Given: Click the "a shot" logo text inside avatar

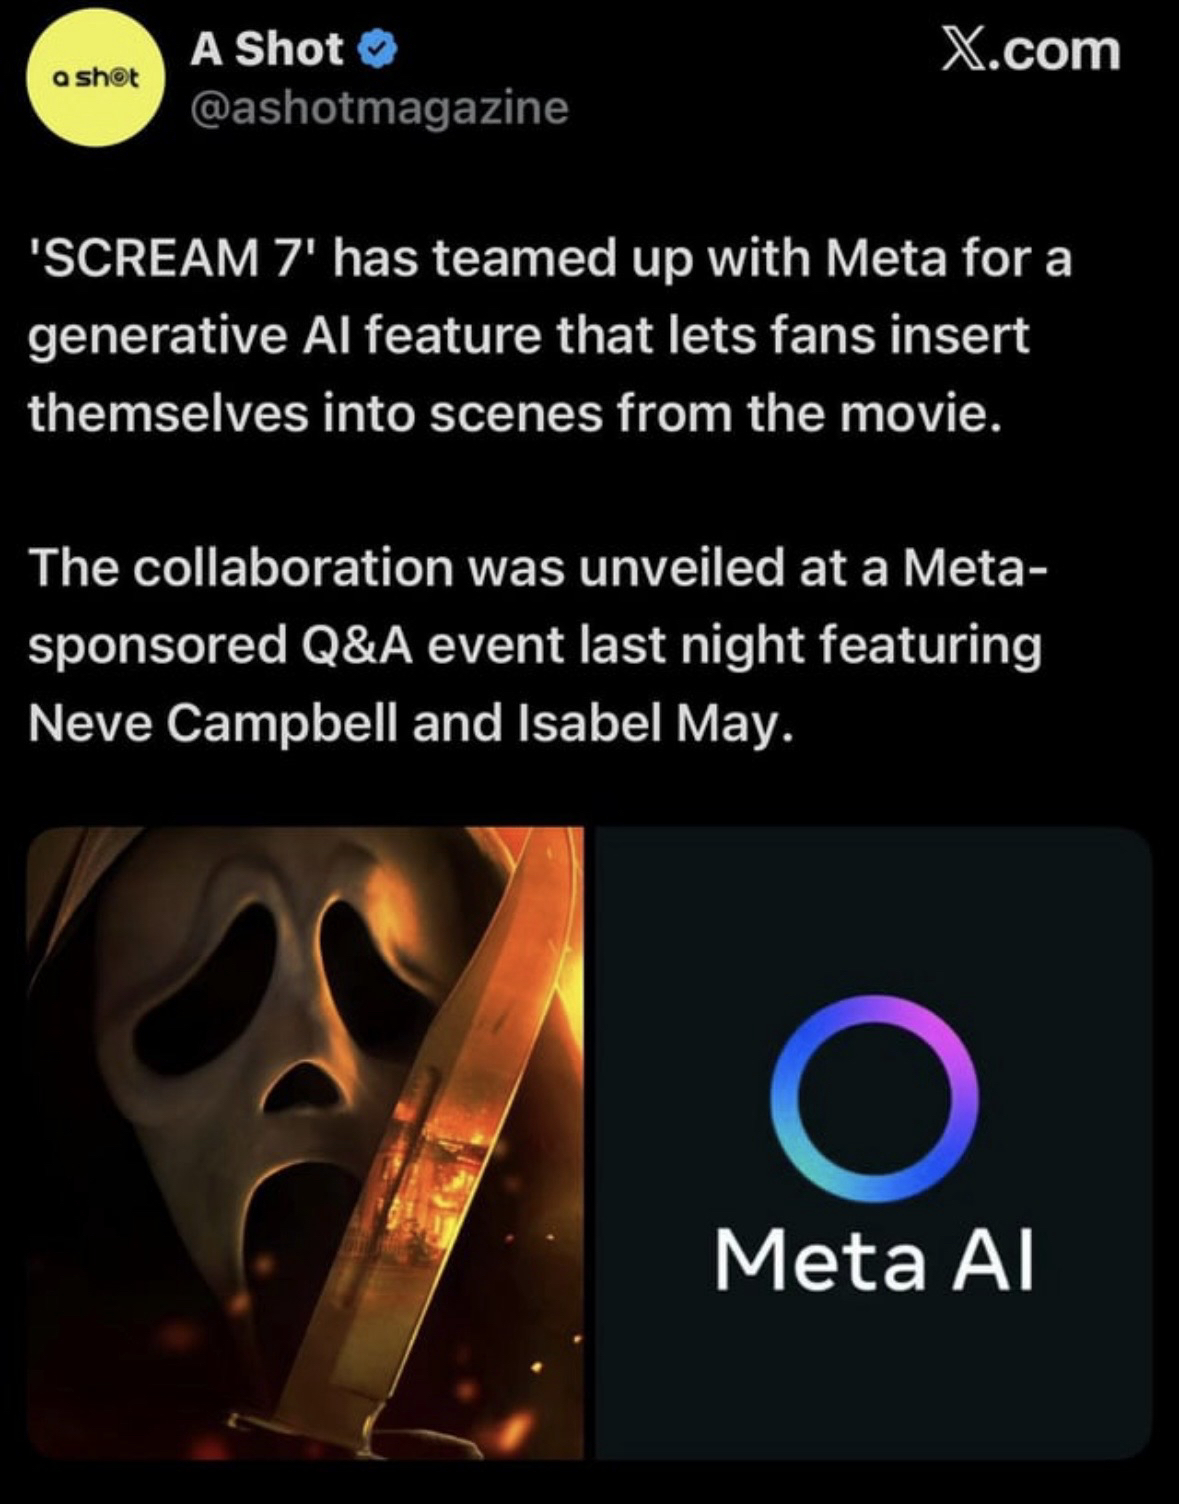Looking at the screenshot, I should coord(95,78).
